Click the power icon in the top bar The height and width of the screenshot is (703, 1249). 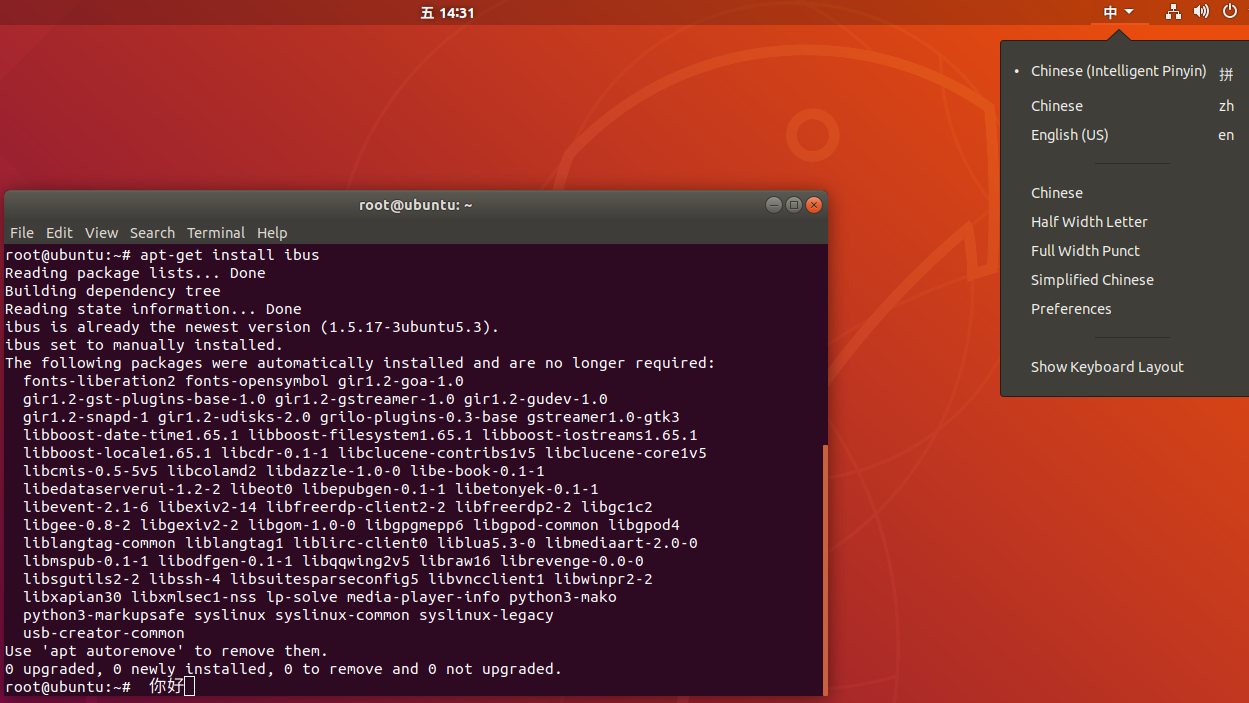pyautogui.click(x=1229, y=12)
